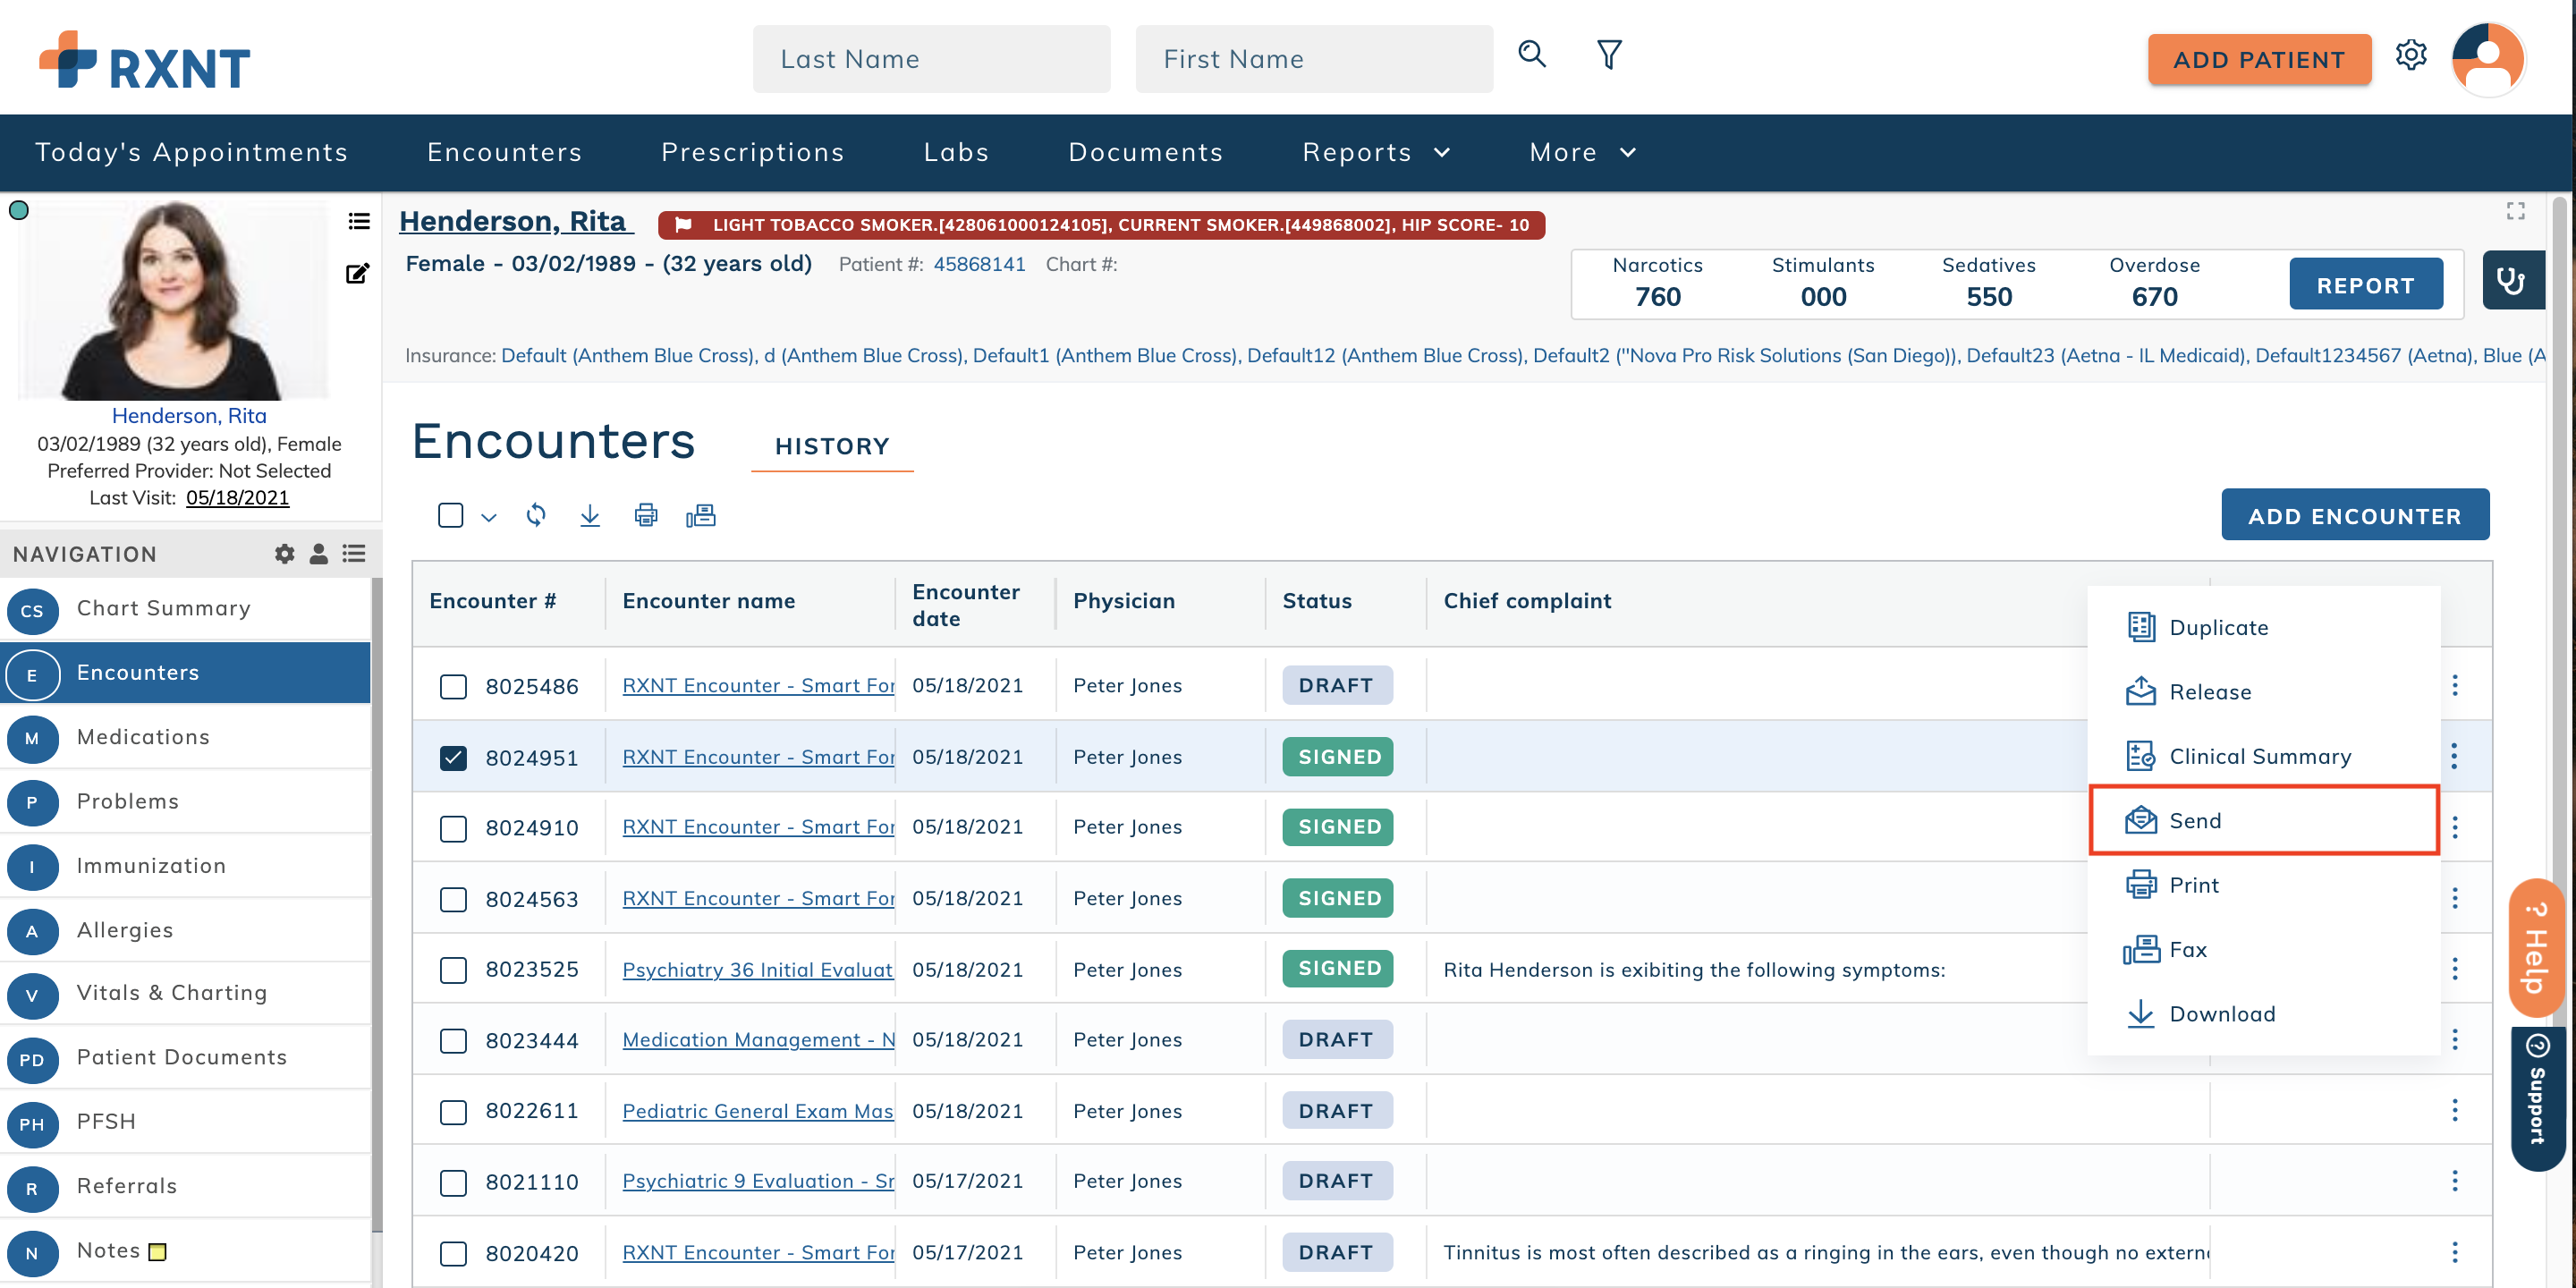Open last visit date 05/18/2021 link

click(x=237, y=498)
